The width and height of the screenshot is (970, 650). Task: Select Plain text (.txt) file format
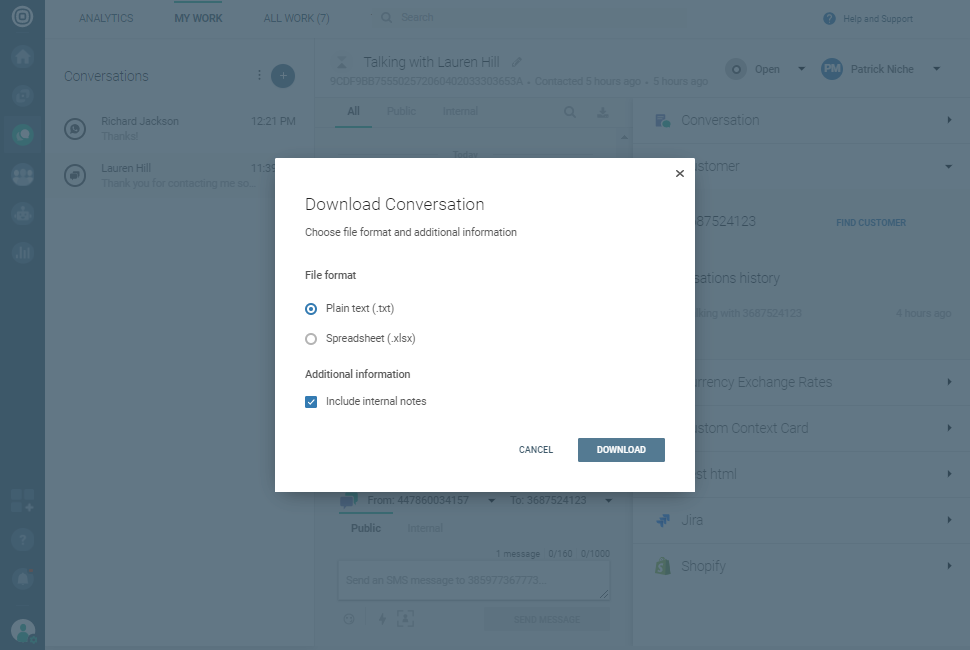(x=311, y=309)
